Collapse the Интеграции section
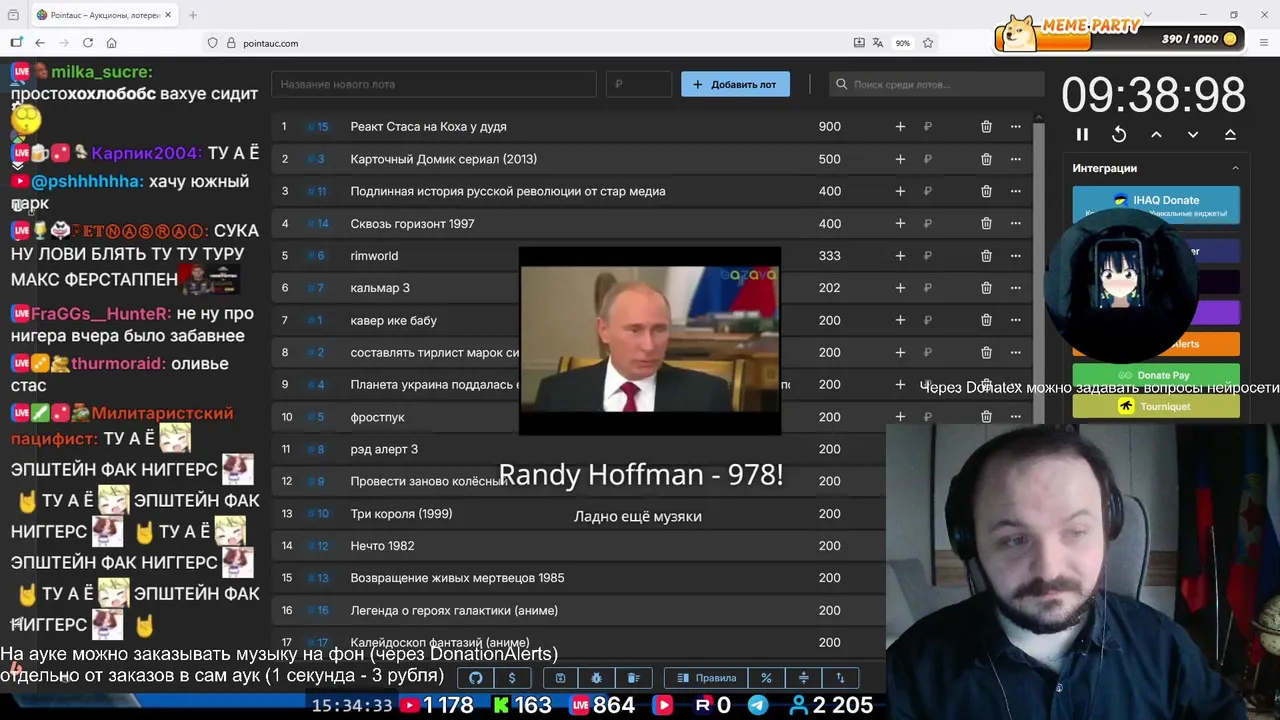This screenshot has width=1280, height=720. coord(1235,168)
